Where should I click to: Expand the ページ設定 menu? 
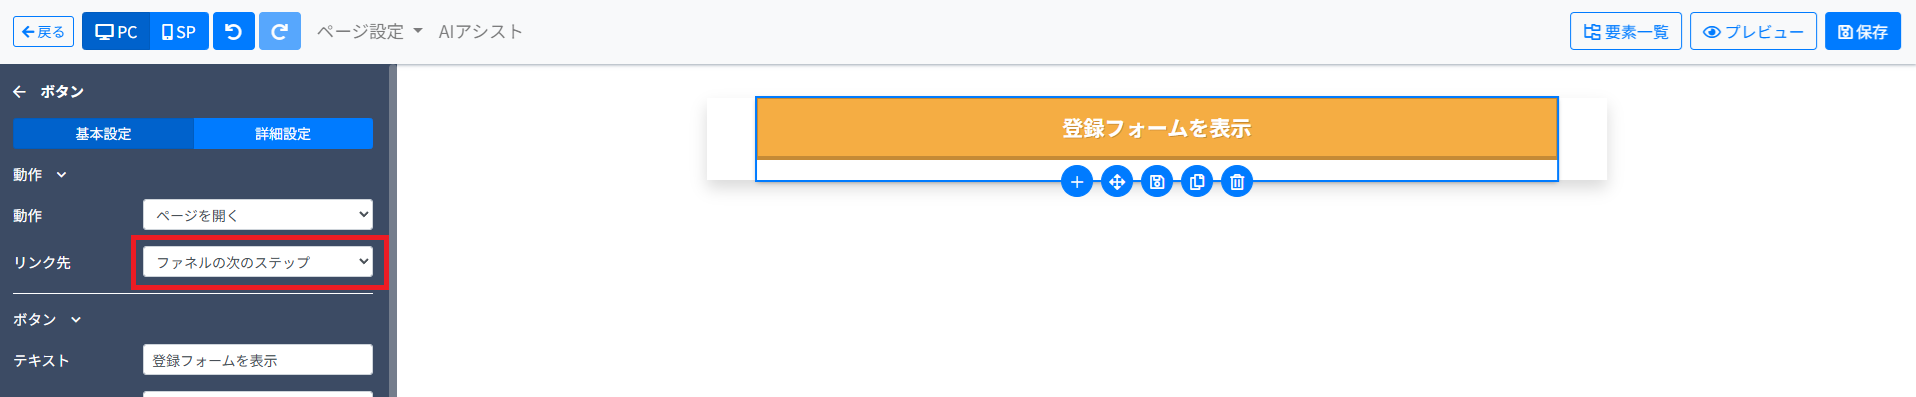tap(369, 32)
